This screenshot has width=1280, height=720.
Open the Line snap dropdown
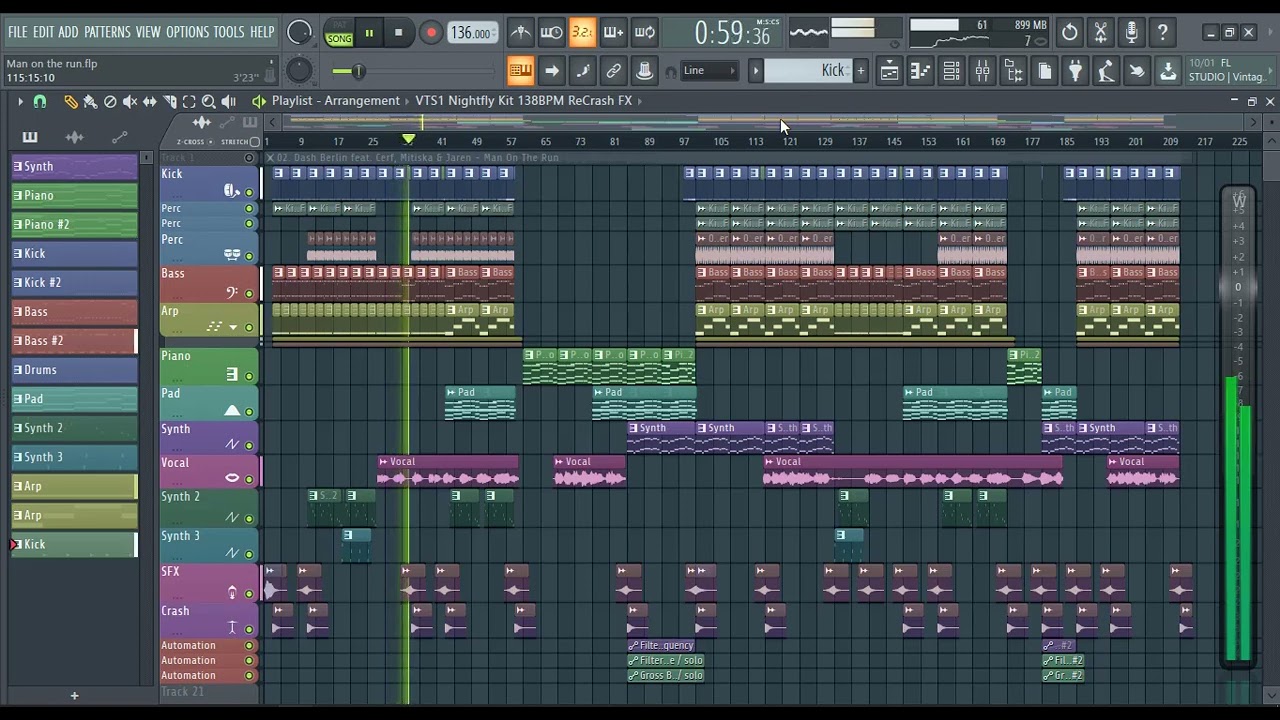[710, 71]
